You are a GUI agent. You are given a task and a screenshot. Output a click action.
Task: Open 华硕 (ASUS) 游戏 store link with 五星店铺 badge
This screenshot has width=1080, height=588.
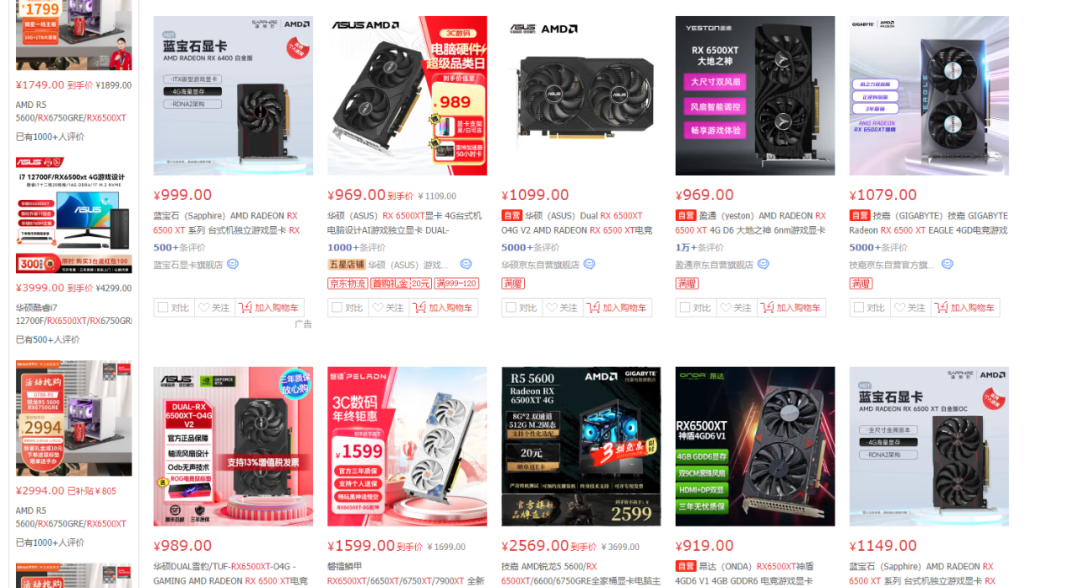click(408, 264)
